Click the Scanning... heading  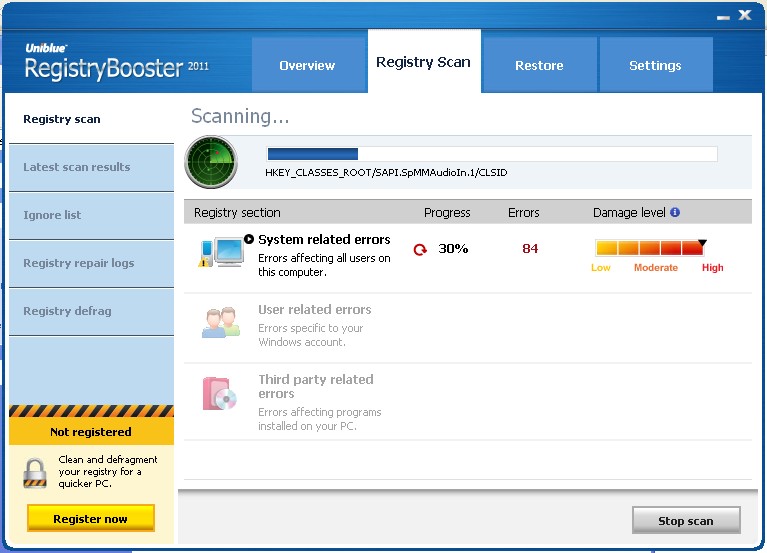(x=240, y=116)
